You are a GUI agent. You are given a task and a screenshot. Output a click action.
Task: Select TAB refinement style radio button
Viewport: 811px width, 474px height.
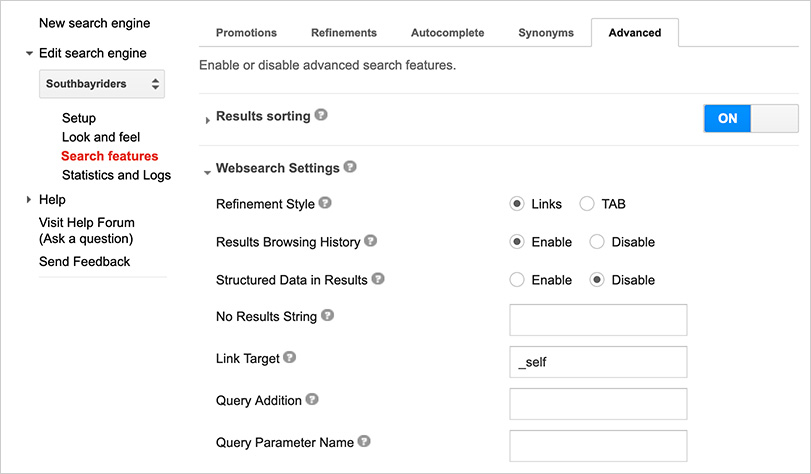point(587,204)
